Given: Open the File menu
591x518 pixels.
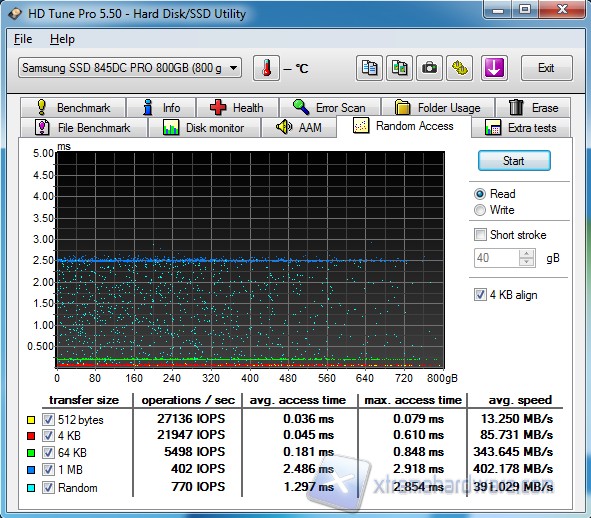Looking at the screenshot, I should point(23,39).
